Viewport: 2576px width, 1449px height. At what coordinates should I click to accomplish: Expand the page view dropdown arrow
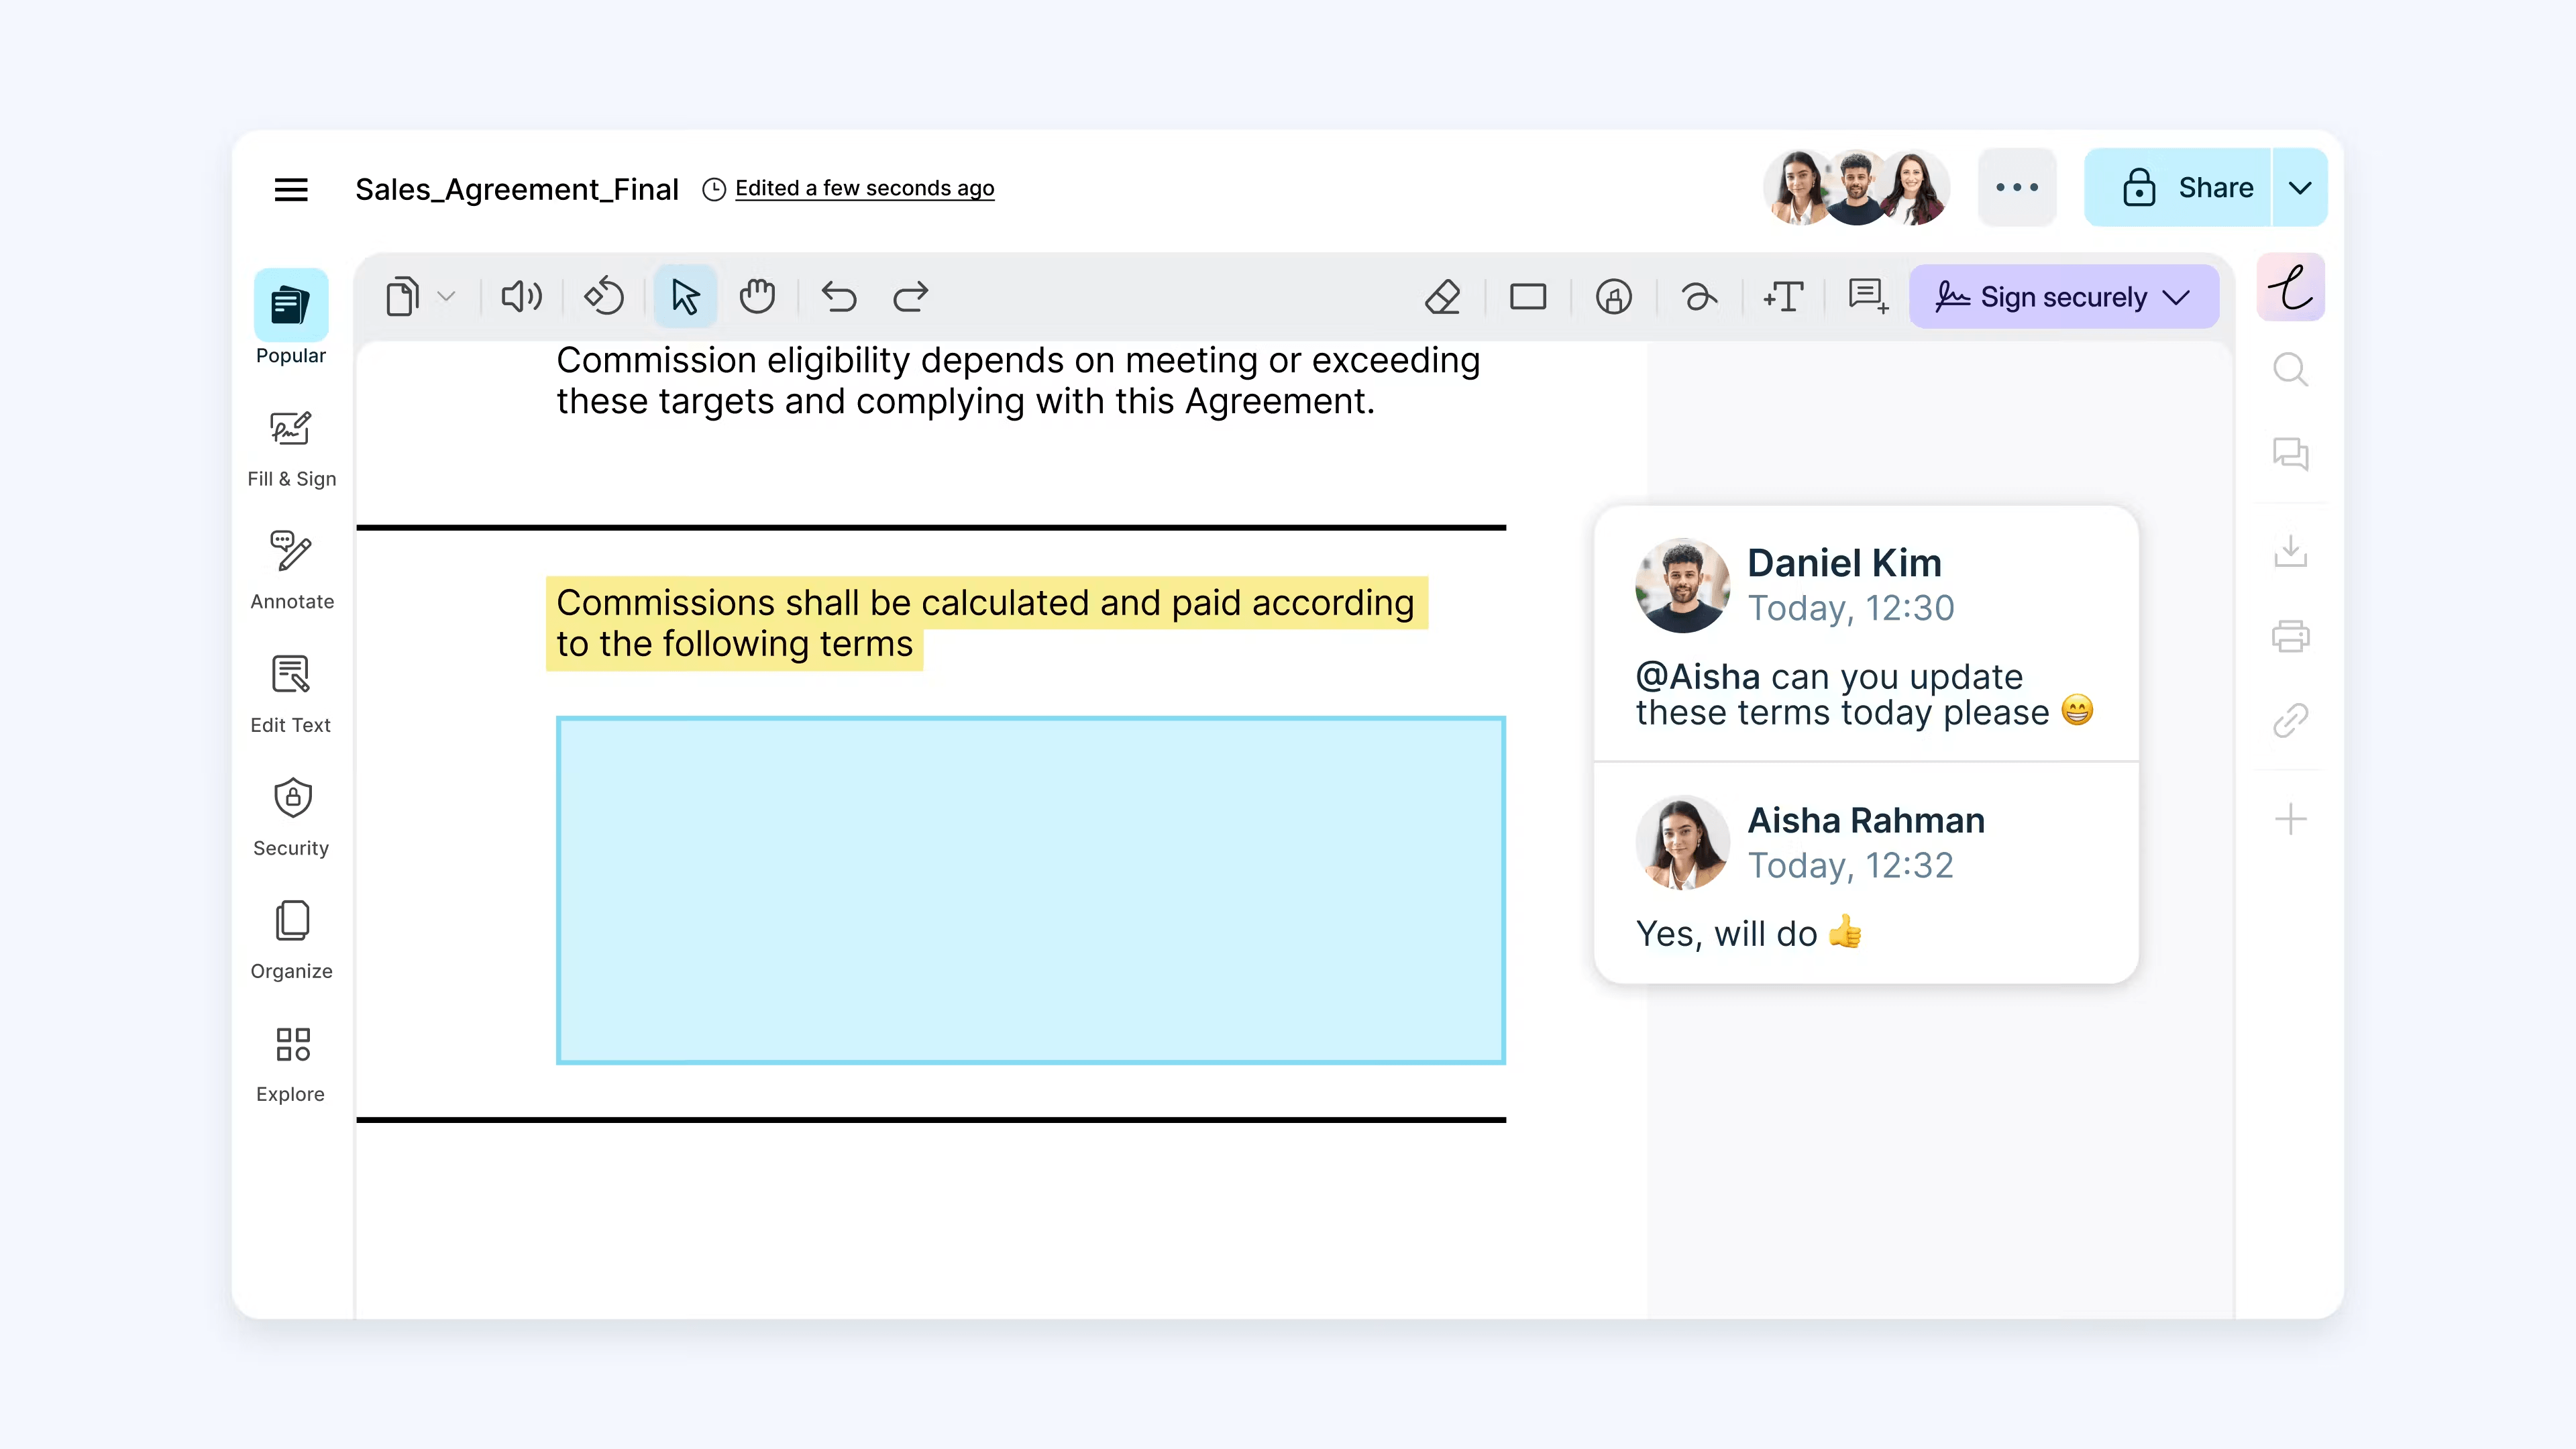(447, 297)
